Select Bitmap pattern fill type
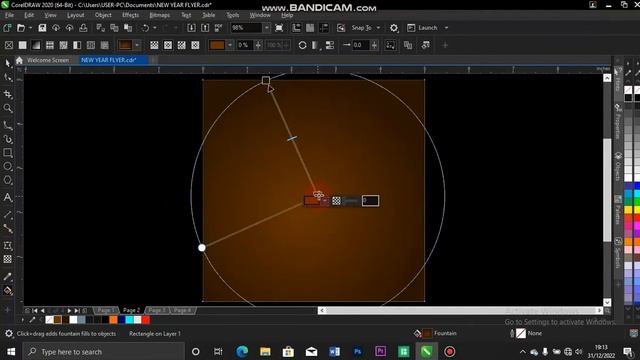640x360 pixels. pos(63,45)
